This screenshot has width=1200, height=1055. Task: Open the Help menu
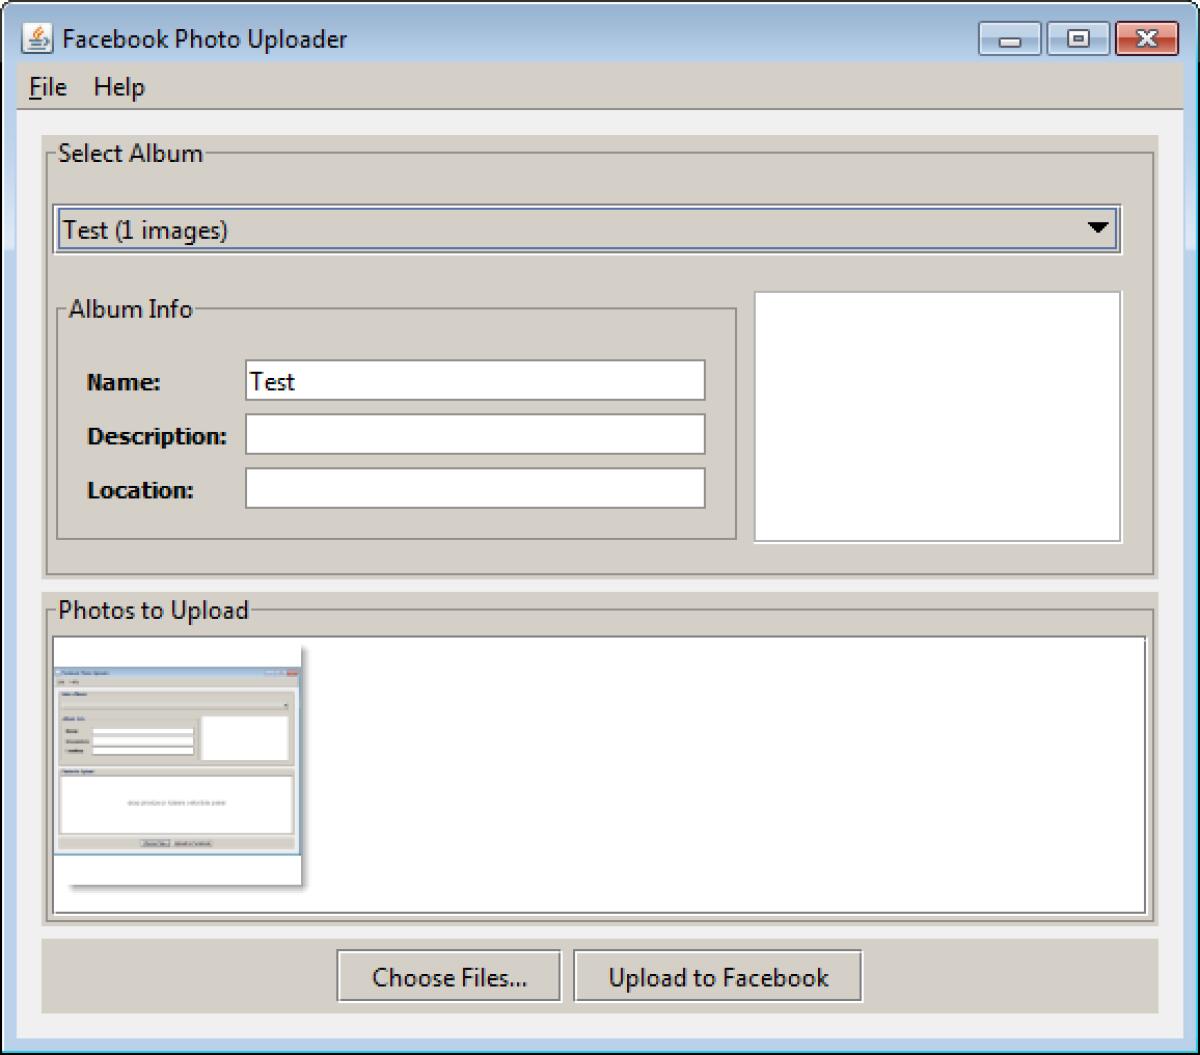pyautogui.click(x=119, y=88)
